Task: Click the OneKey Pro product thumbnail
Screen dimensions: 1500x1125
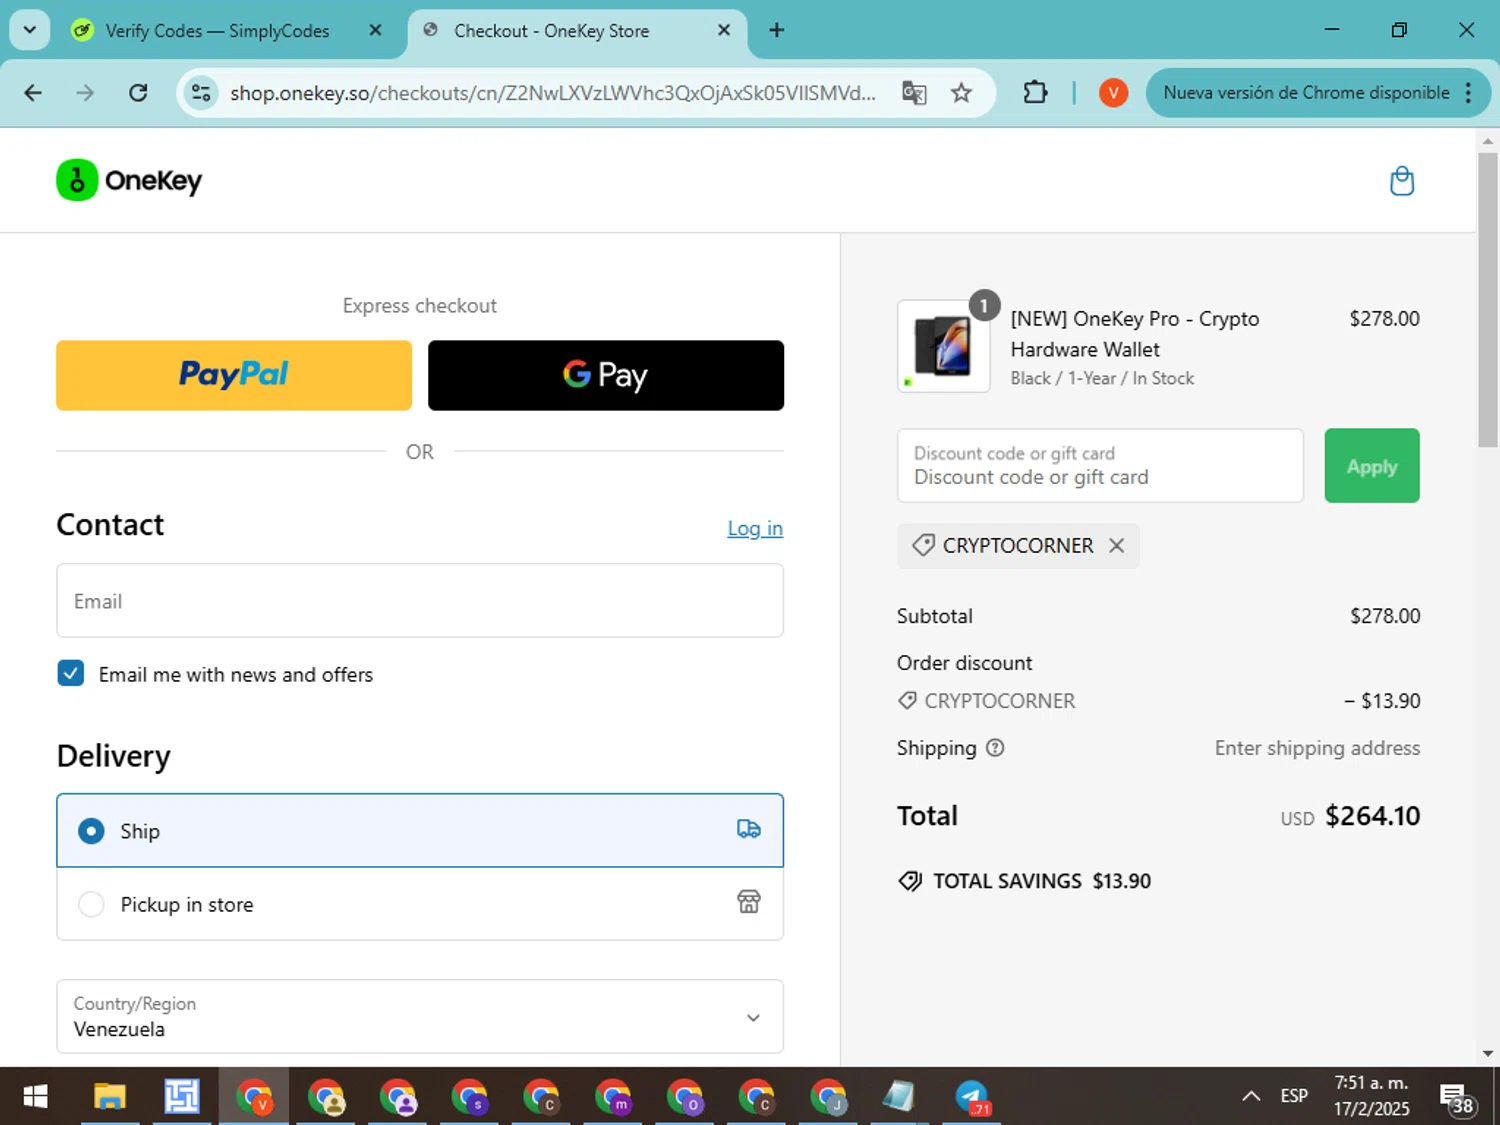Action: 944,346
